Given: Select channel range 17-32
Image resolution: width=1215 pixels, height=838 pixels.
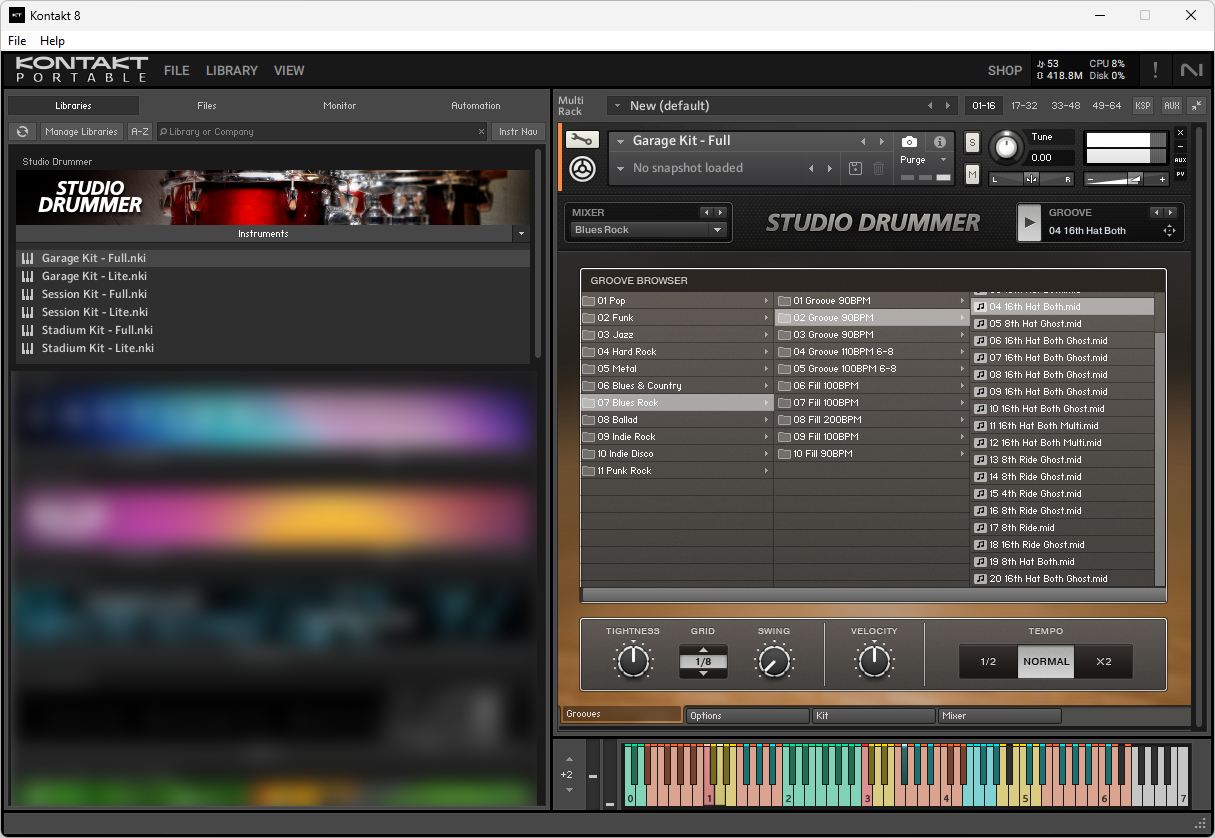Looking at the screenshot, I should 1024,105.
